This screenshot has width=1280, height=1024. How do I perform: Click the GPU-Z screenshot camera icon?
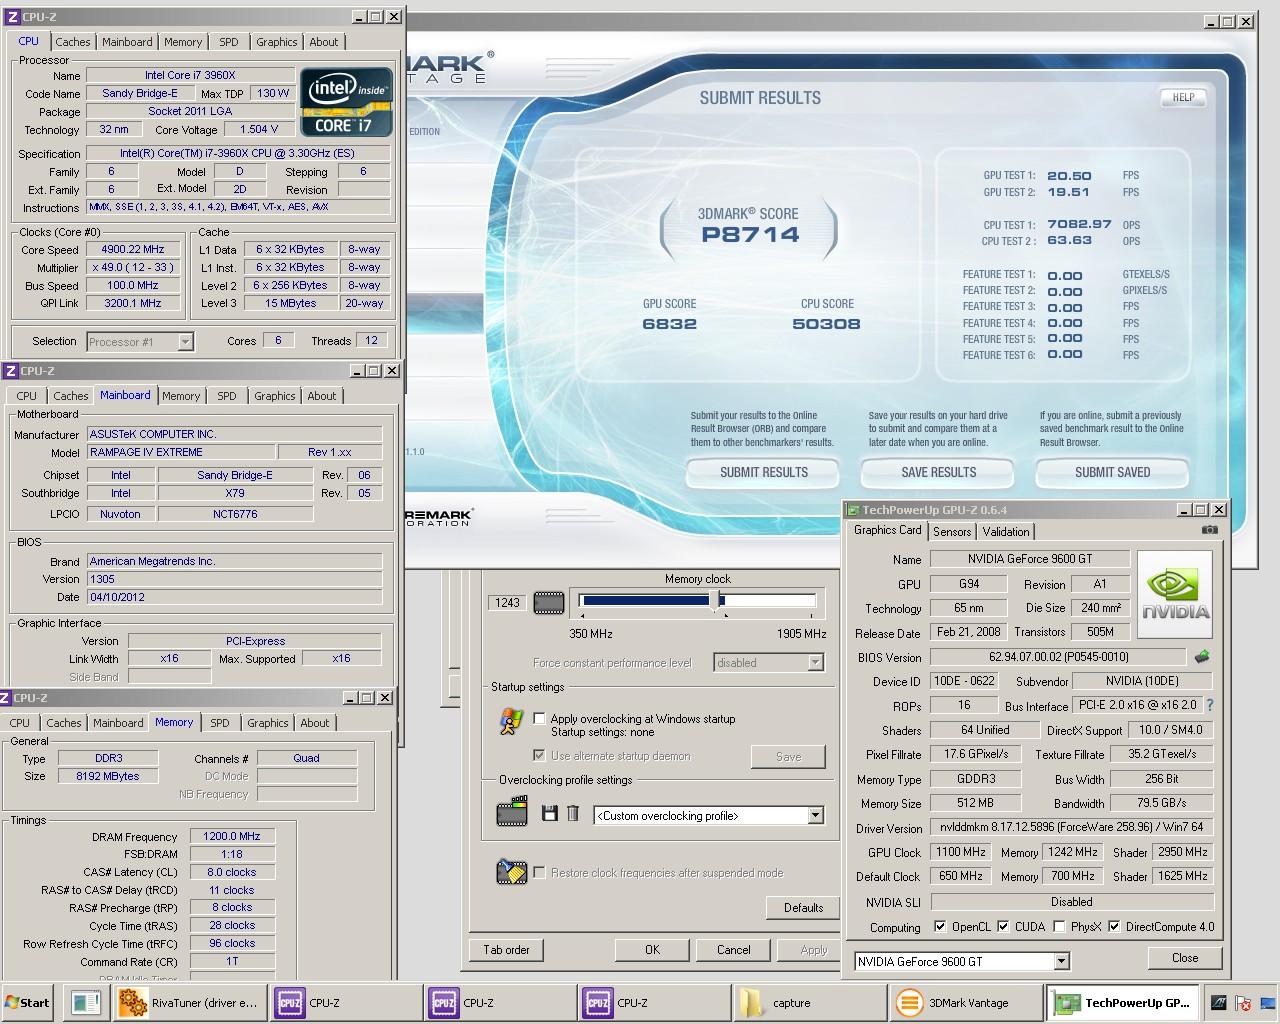click(1209, 530)
